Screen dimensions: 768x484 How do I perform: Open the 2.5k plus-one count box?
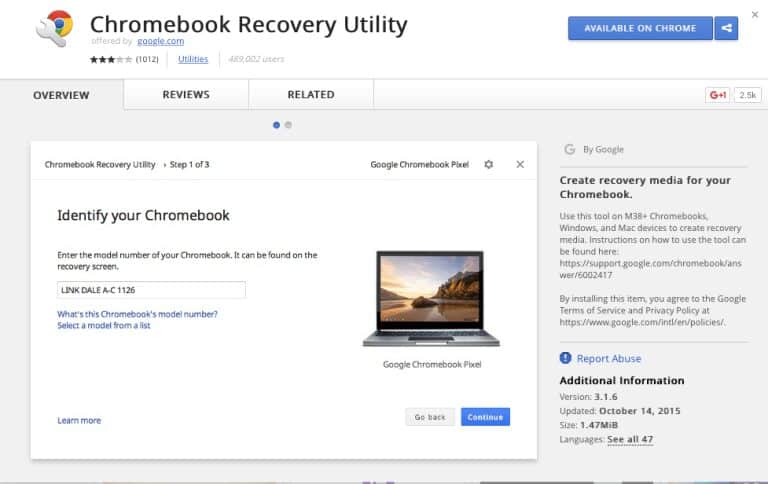(747, 95)
